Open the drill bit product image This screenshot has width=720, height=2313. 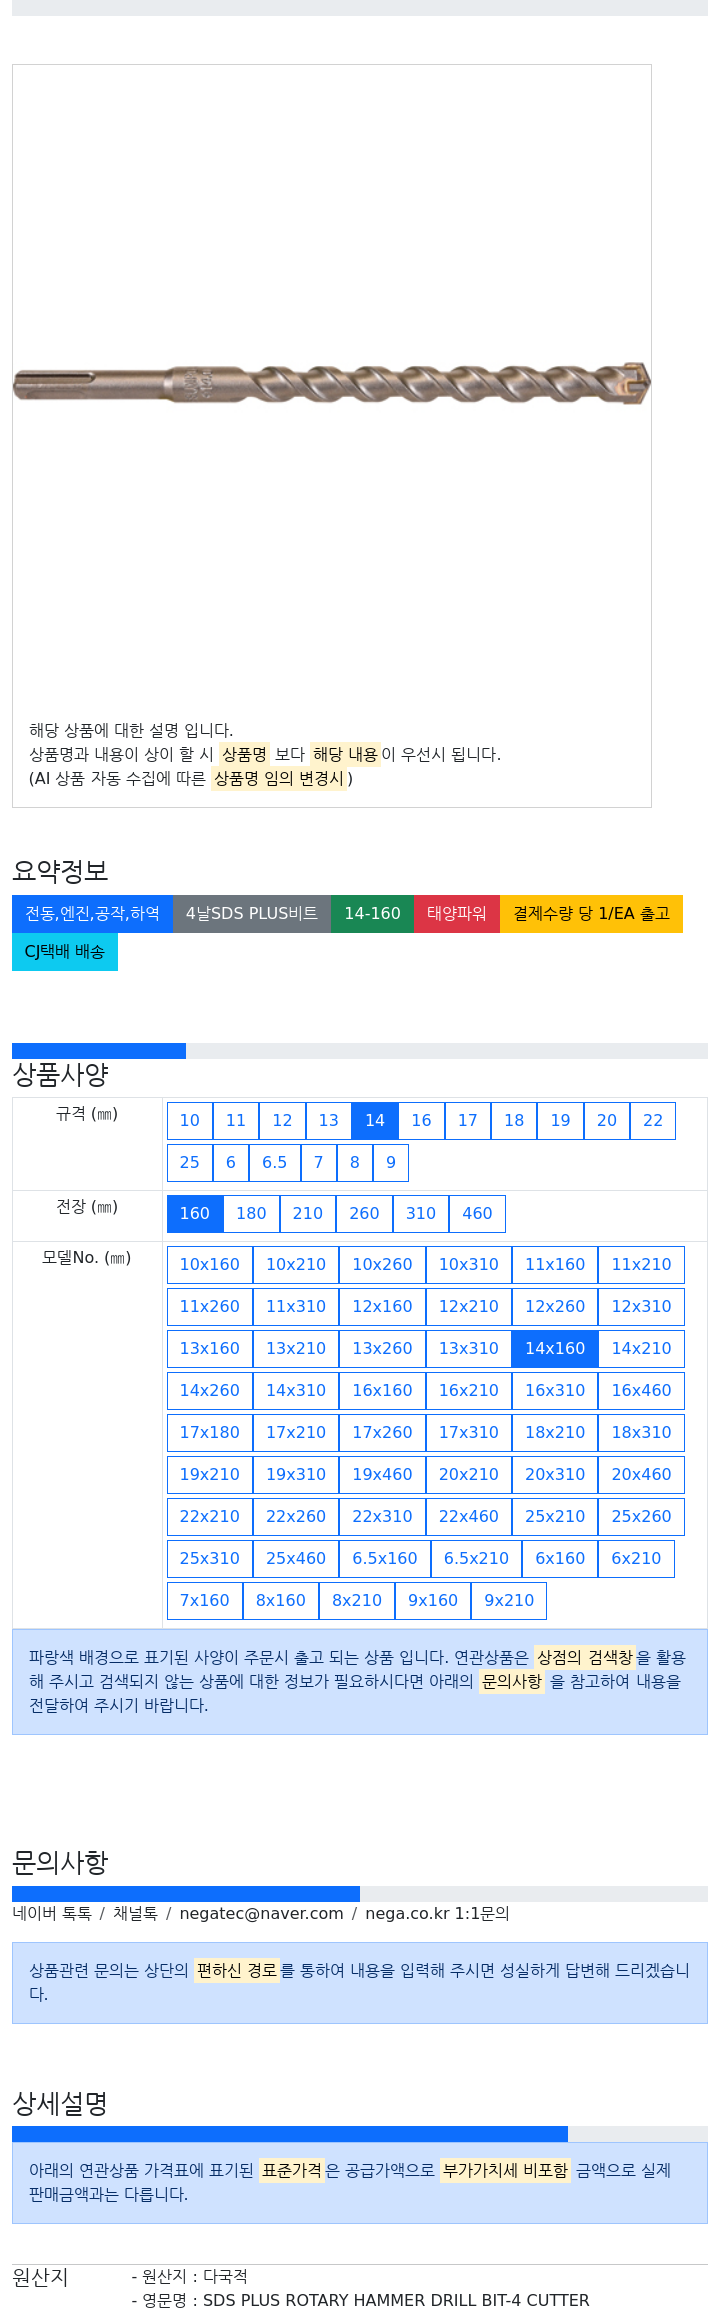tap(331, 383)
